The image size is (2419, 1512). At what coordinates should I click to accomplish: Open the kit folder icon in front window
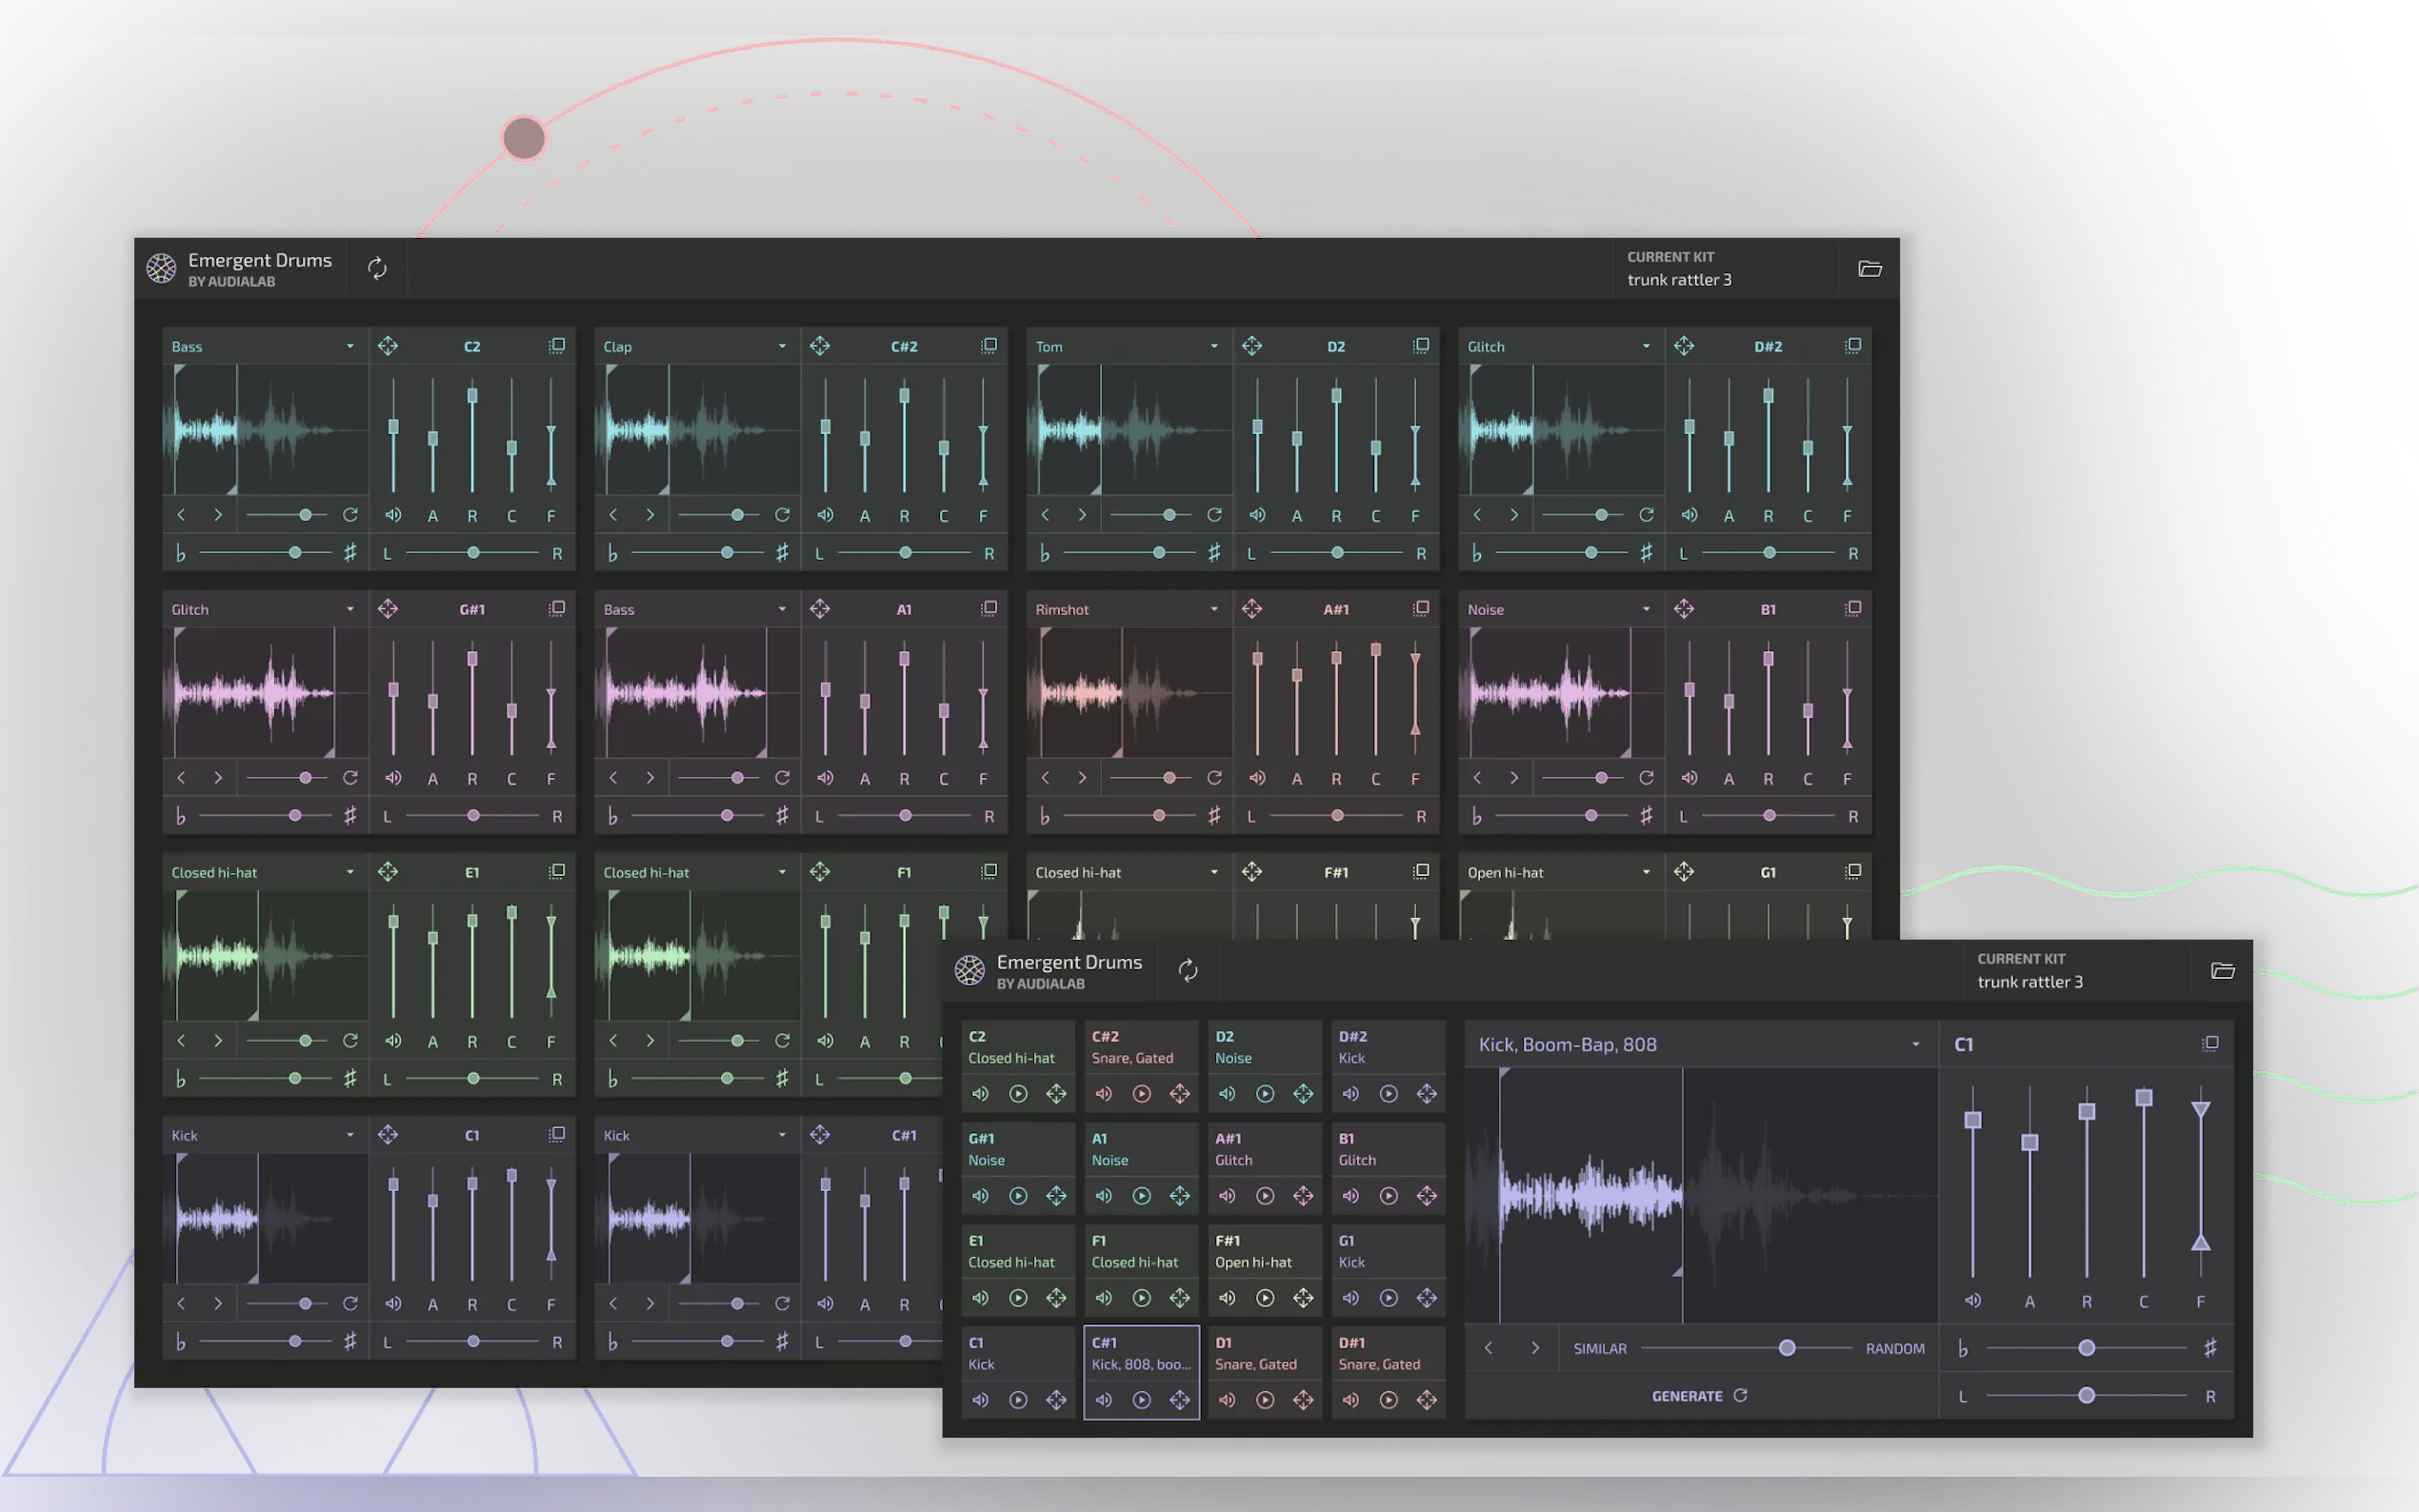coord(2222,971)
